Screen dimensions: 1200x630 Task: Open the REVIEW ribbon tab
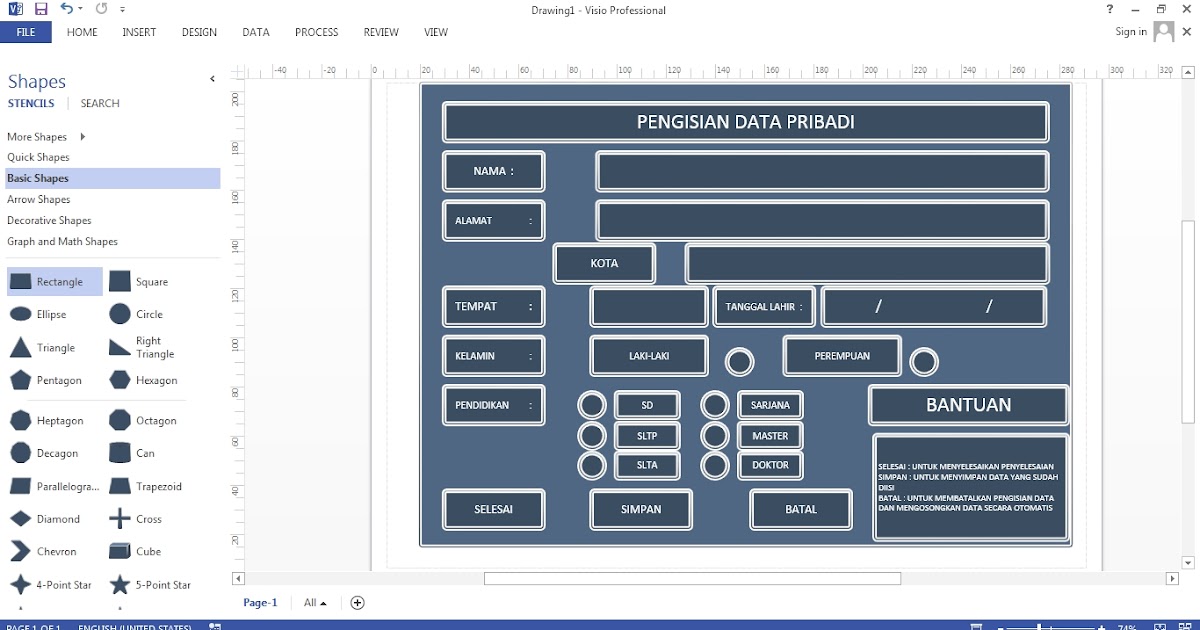coord(381,32)
